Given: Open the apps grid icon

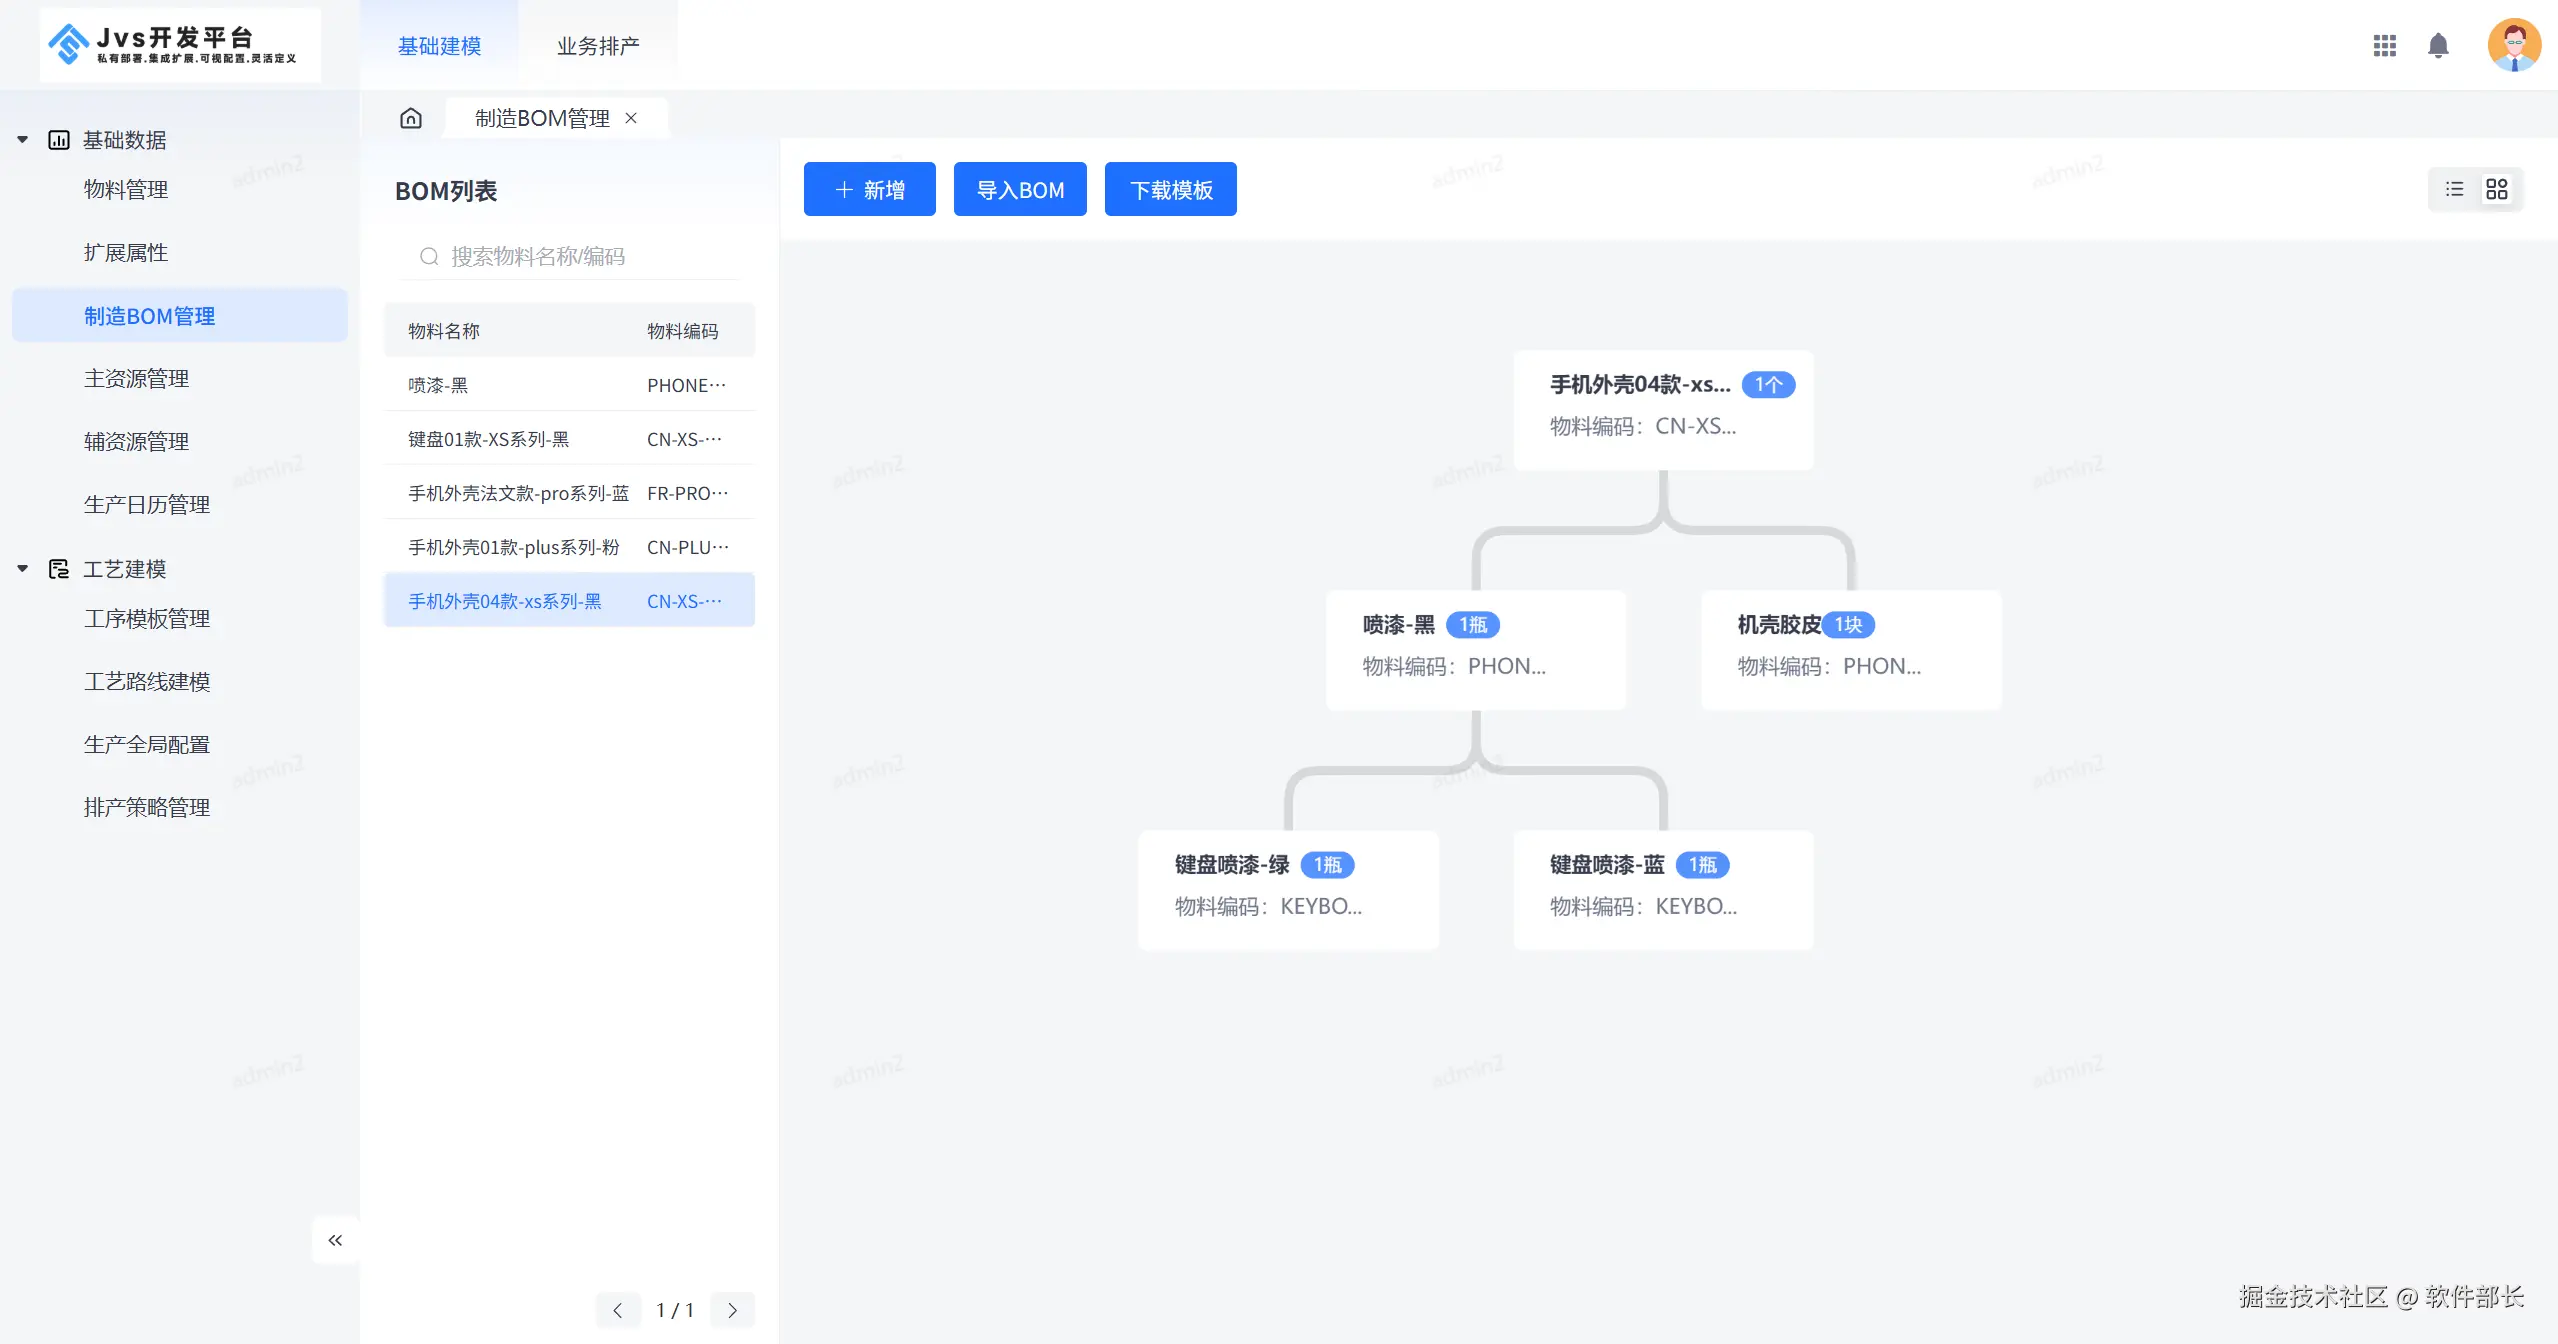Looking at the screenshot, I should tap(2384, 46).
